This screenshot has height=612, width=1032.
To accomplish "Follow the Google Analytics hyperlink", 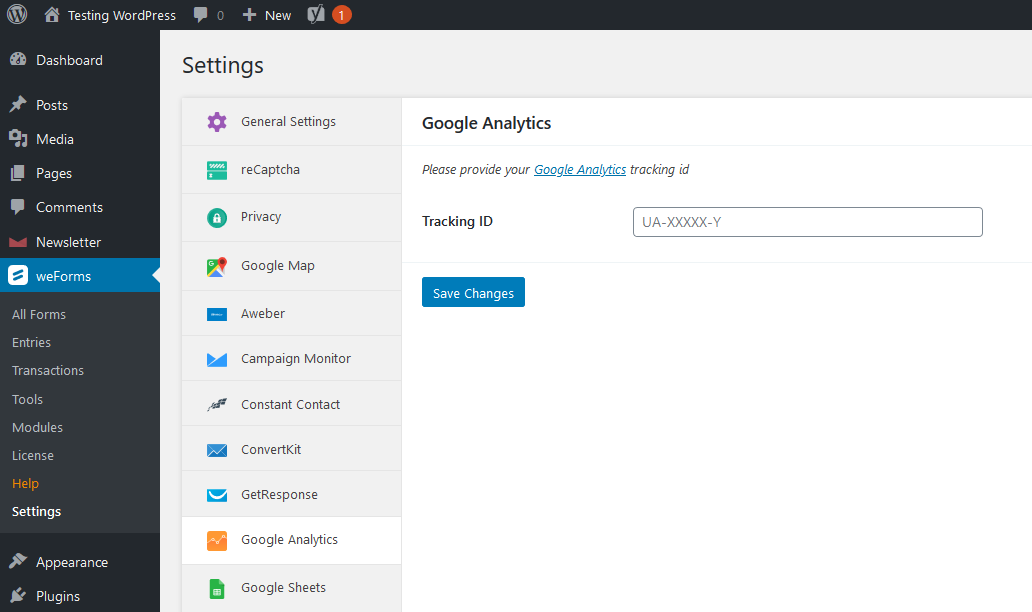I will [580, 169].
